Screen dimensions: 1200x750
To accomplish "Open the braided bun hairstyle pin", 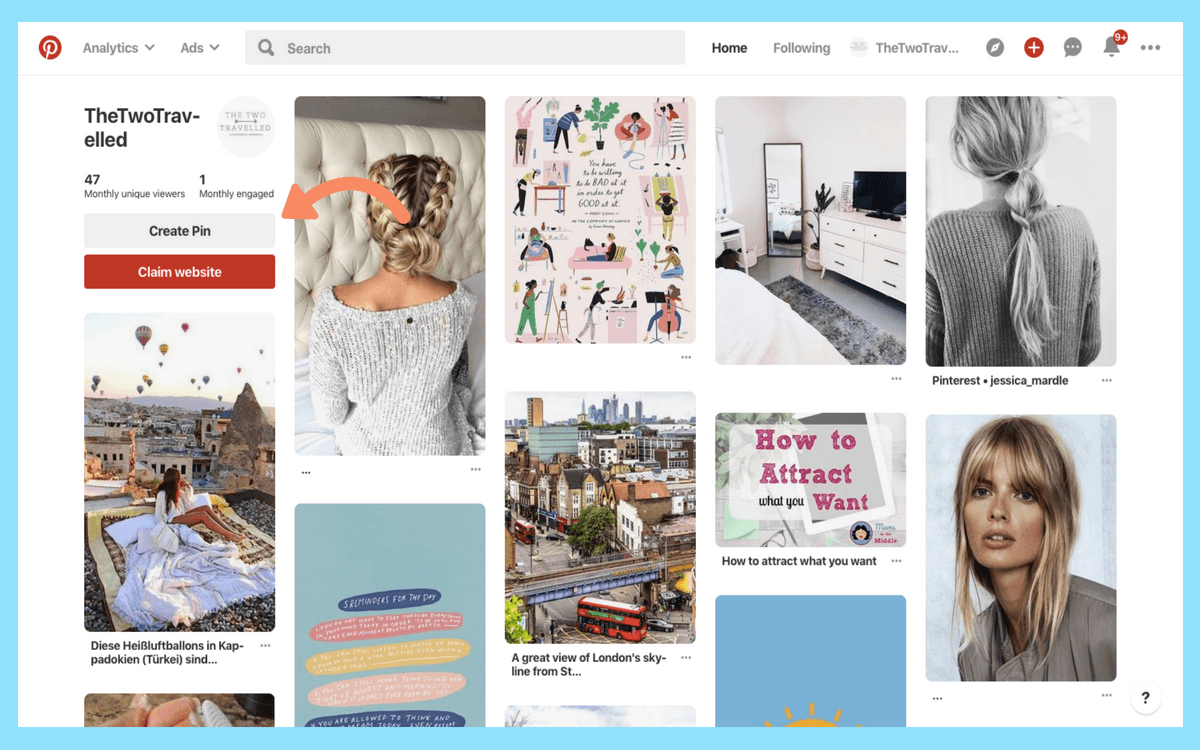I will (x=390, y=276).
